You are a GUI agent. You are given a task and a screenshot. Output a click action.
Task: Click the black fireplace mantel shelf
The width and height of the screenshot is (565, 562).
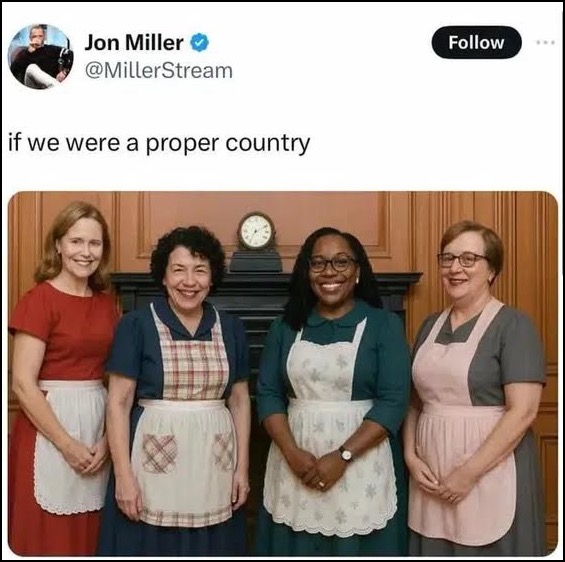[x=267, y=278]
